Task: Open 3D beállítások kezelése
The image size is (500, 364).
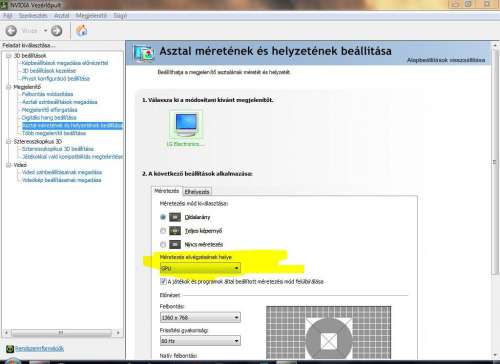Action: coord(49,71)
